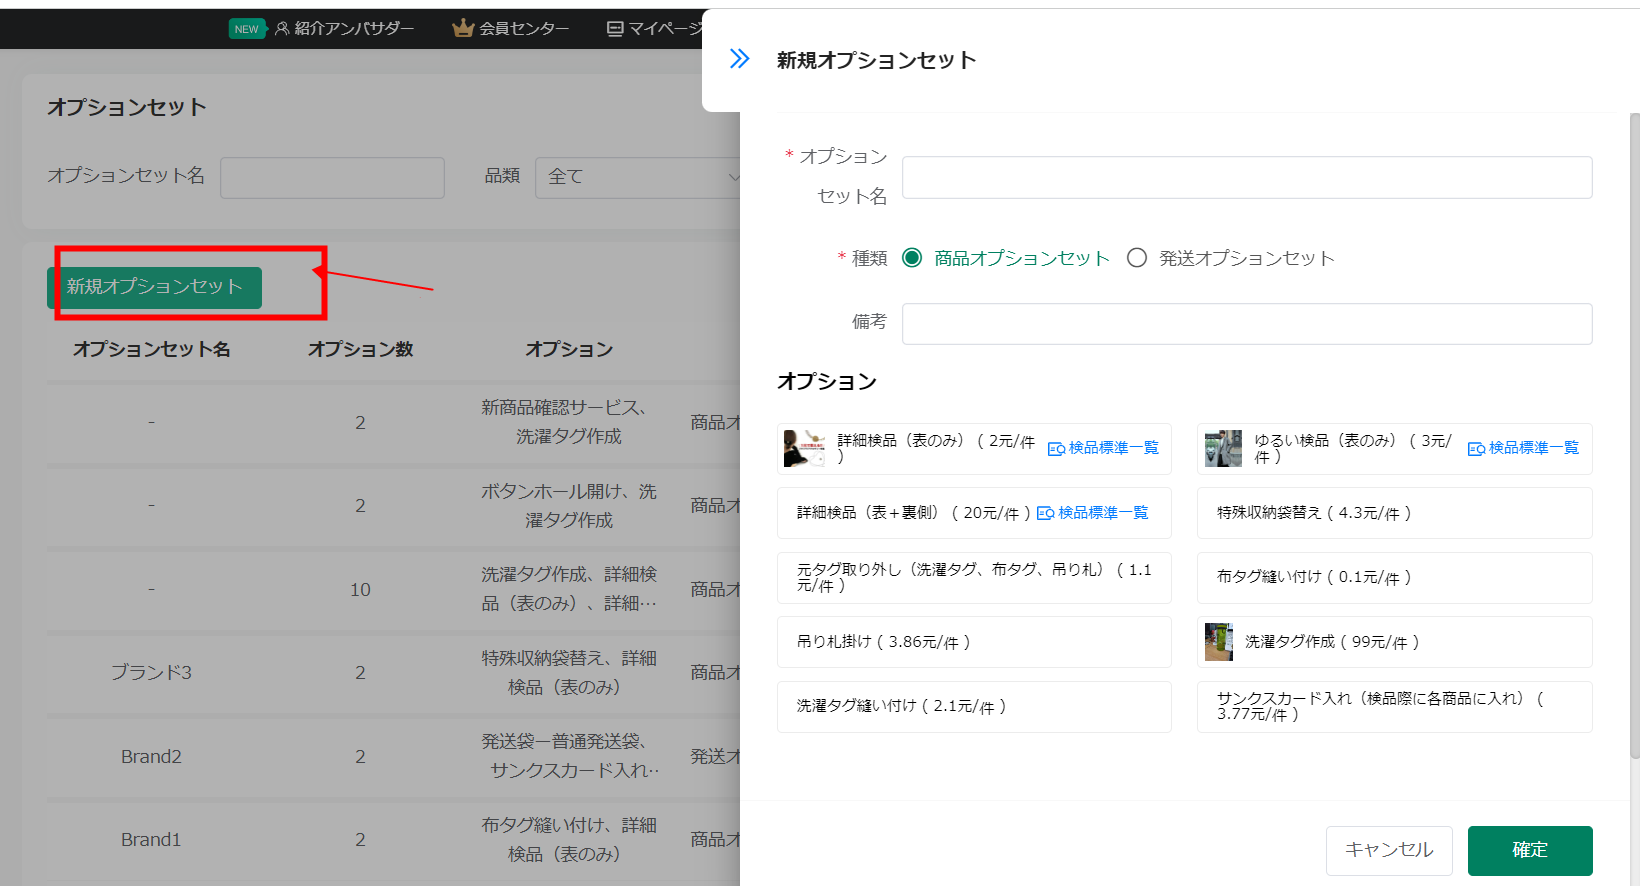Click cell 発送袋—普通発送袋、サンクスカード入れ

(569, 756)
